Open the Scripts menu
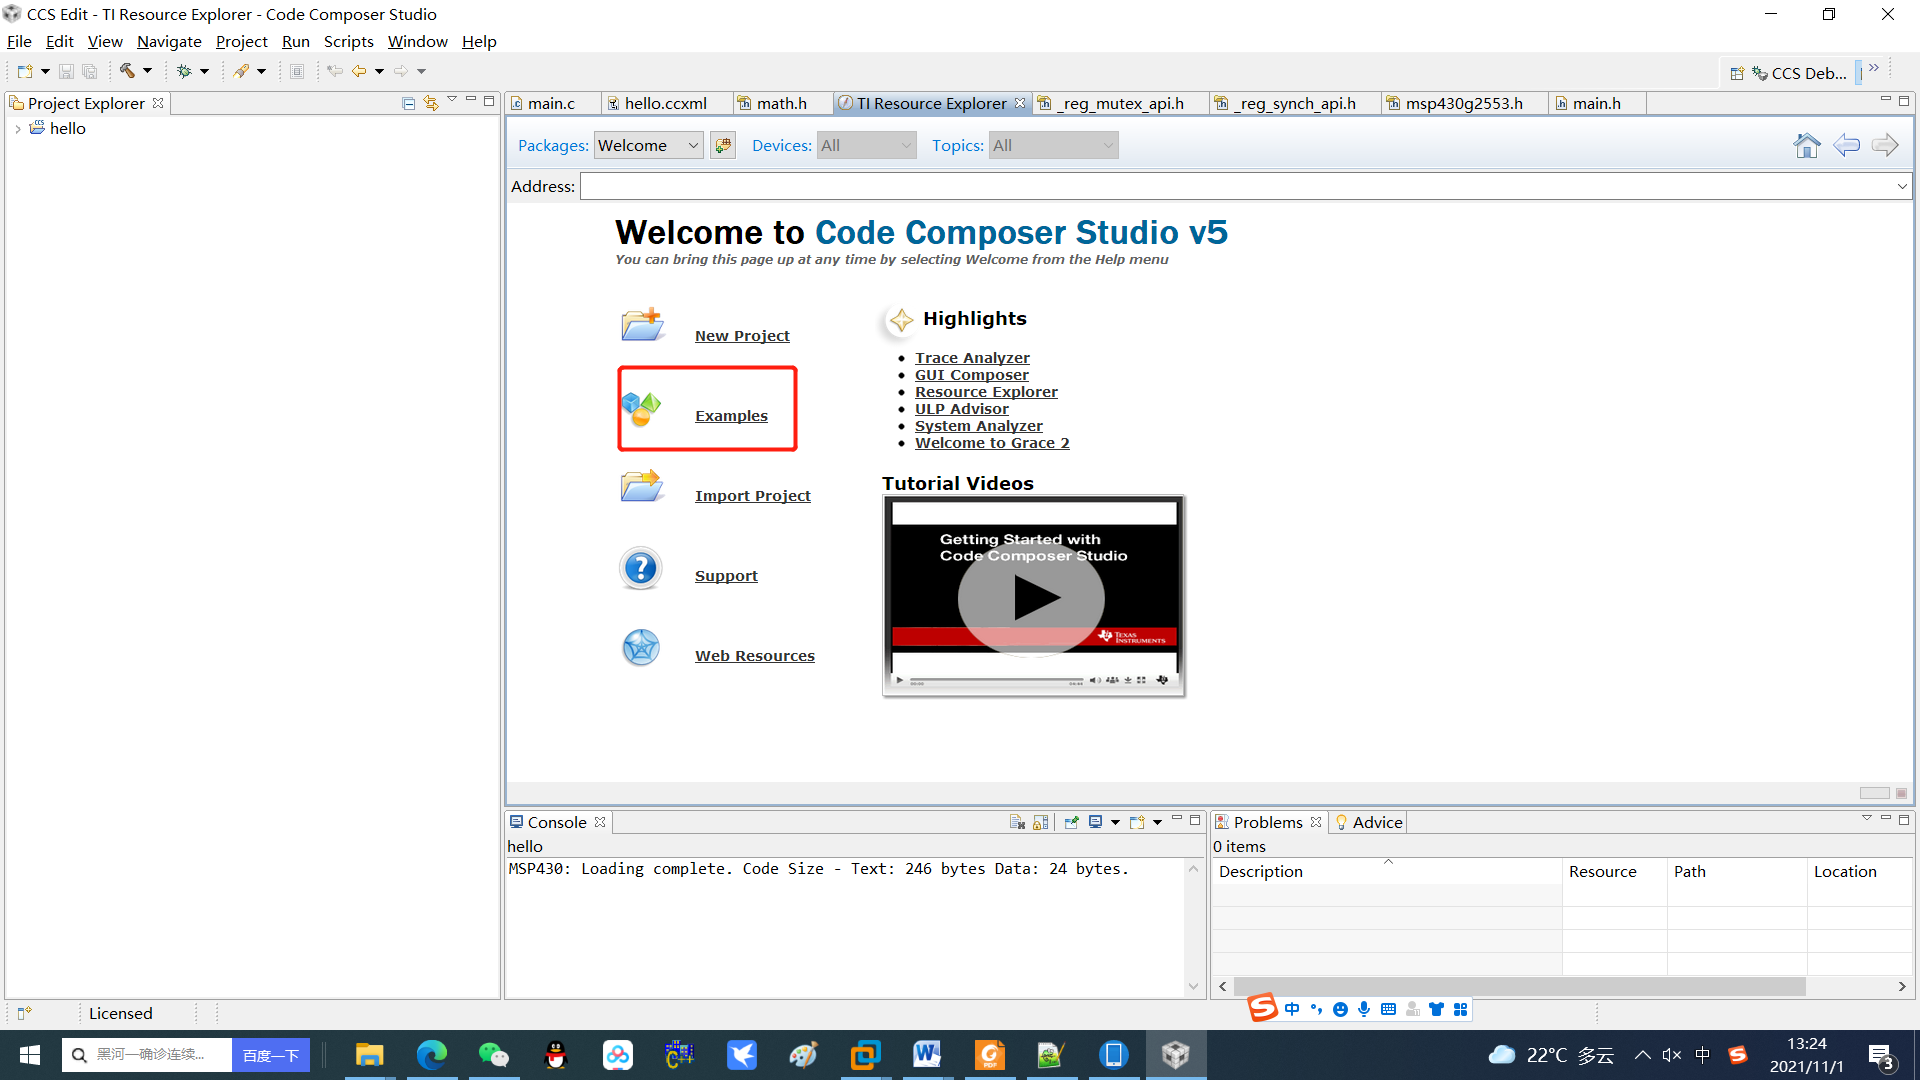This screenshot has height=1080, width=1920. [348, 42]
